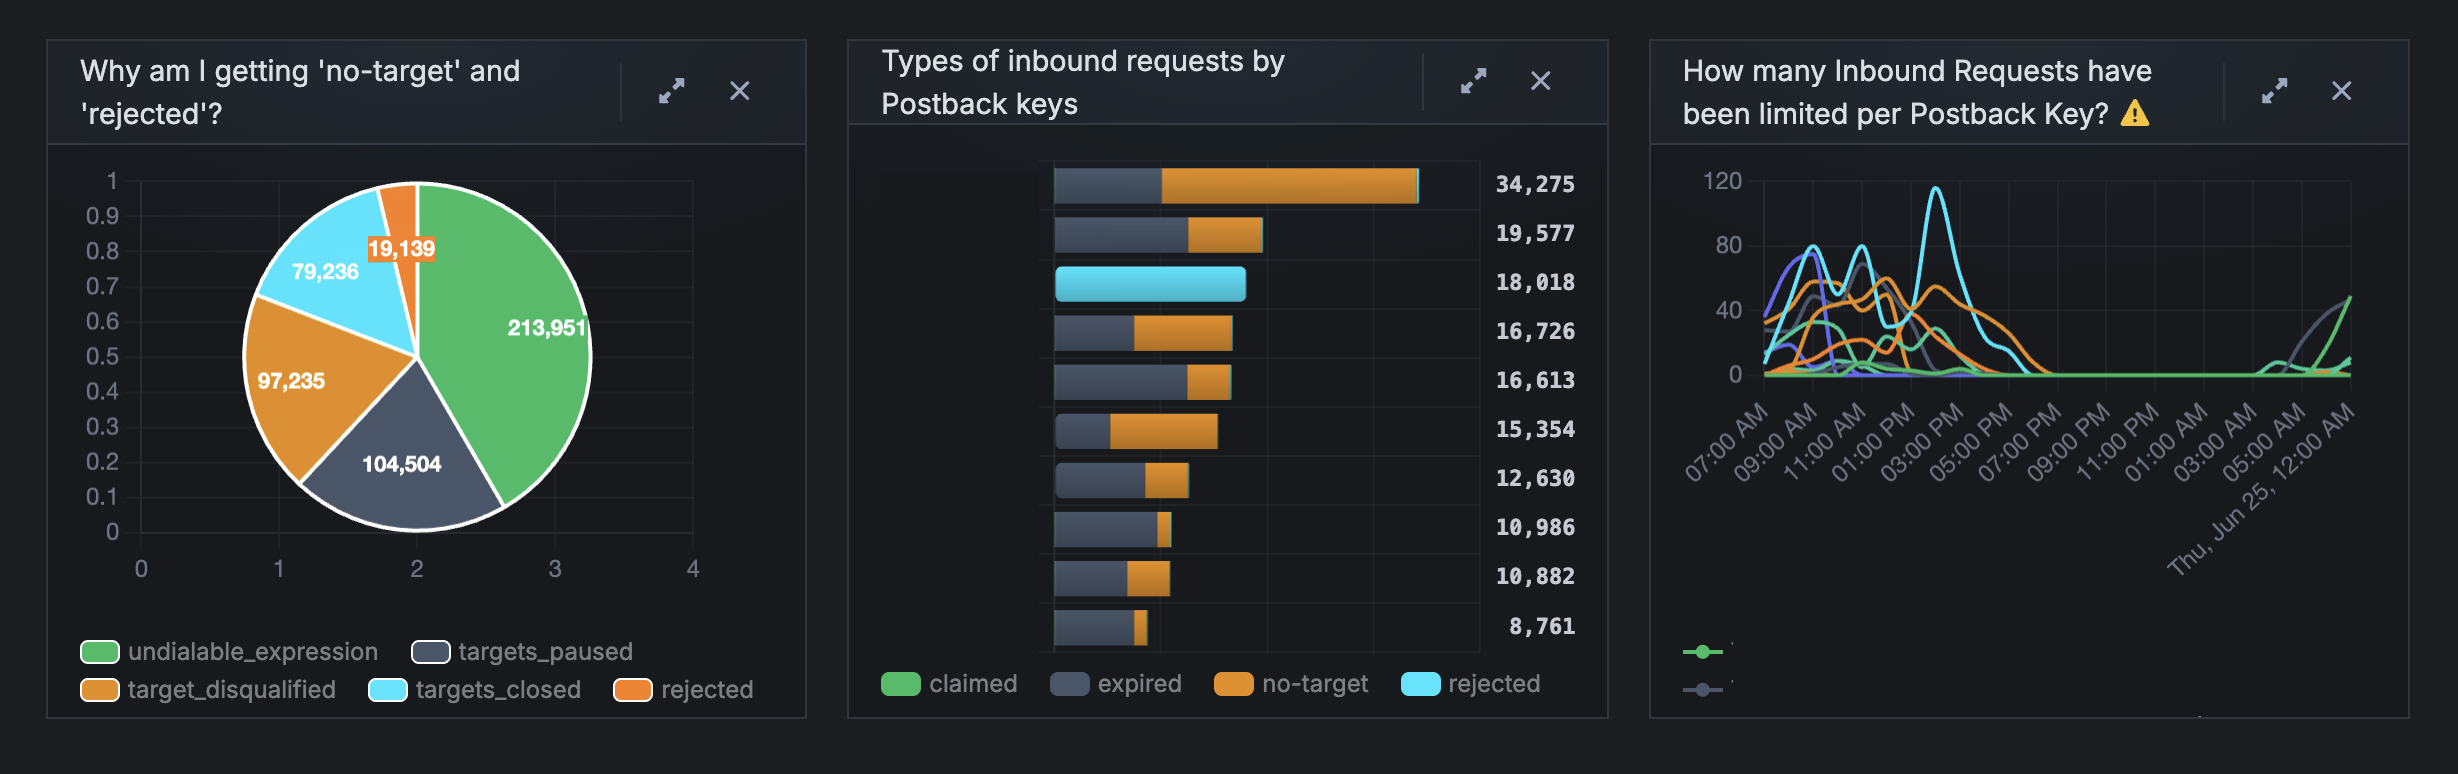
Task: Toggle the no-target legend entry
Action: 1291,684
